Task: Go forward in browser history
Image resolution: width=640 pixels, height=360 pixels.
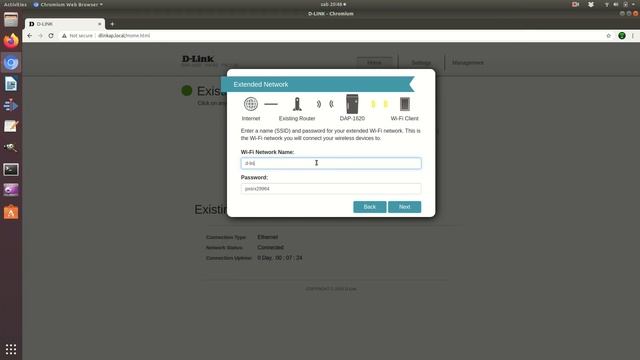Action: pyautogui.click(x=40, y=36)
